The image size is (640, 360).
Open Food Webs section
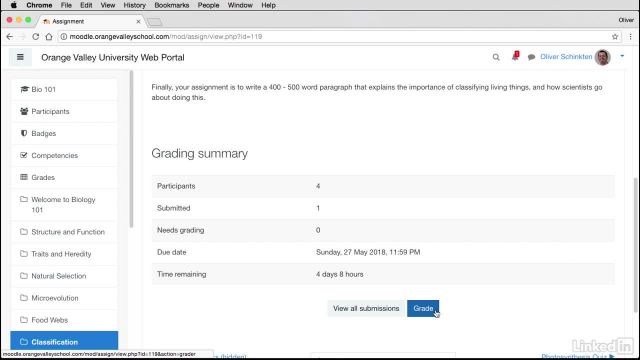tap(64, 320)
